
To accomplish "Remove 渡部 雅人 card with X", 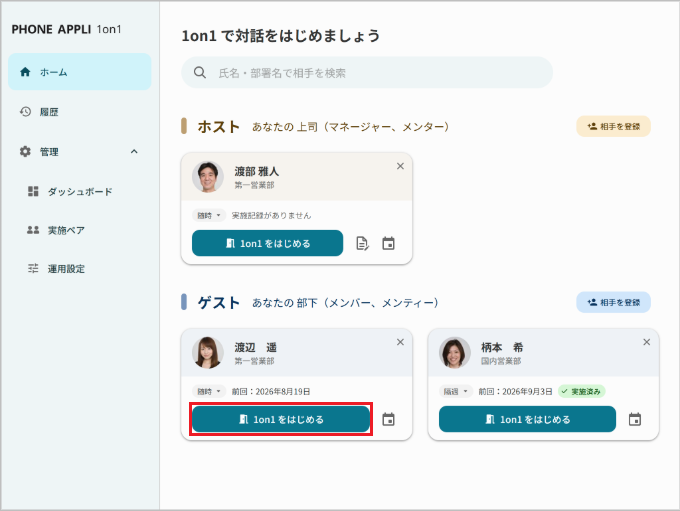I will click(400, 166).
